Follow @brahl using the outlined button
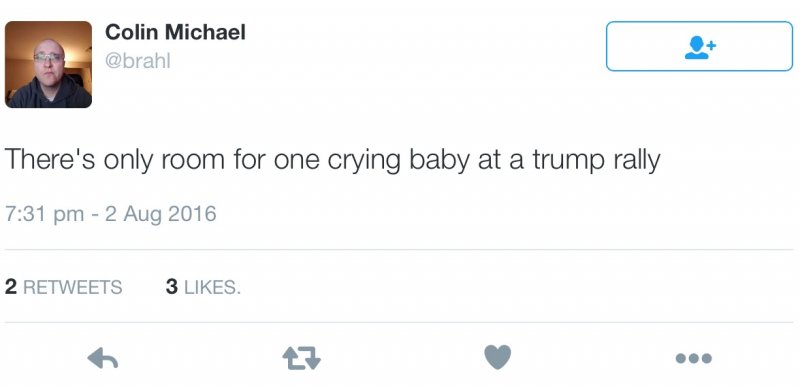Viewport: 800px width, 387px height. click(699, 46)
